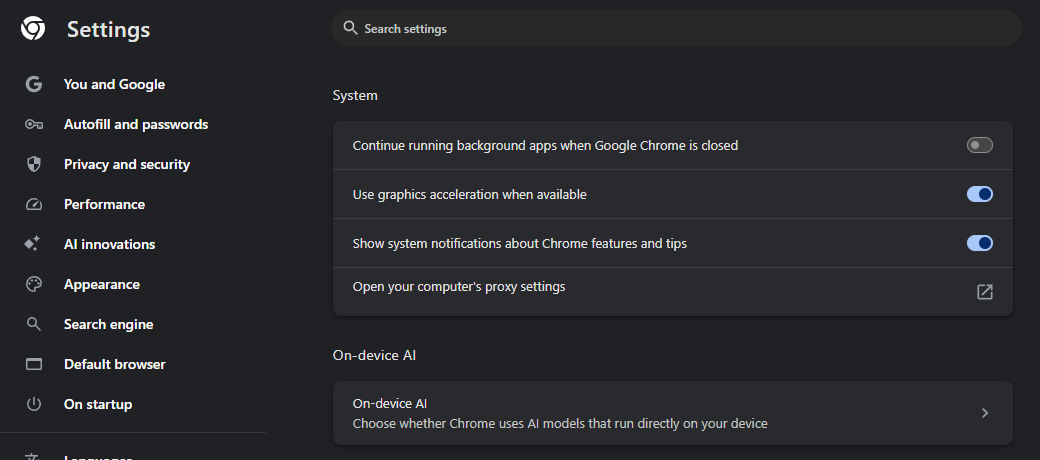The height and width of the screenshot is (460, 1040).
Task: Open the On-device AI row
Action: click(673, 413)
